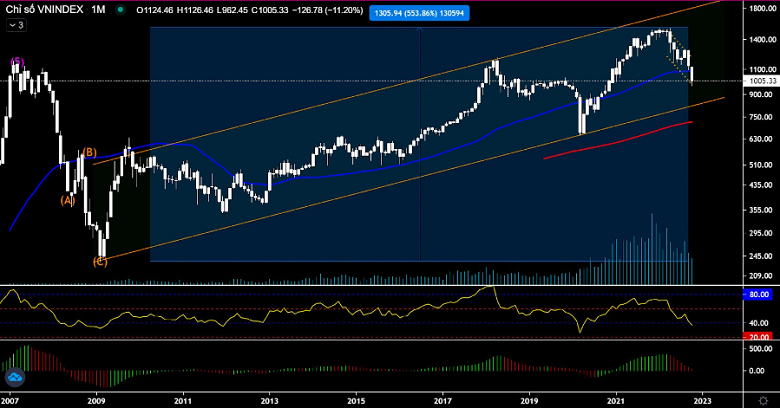Click the cloud icon in the bottom-left corner
Screen dimensions: 780x408
coord(15,378)
